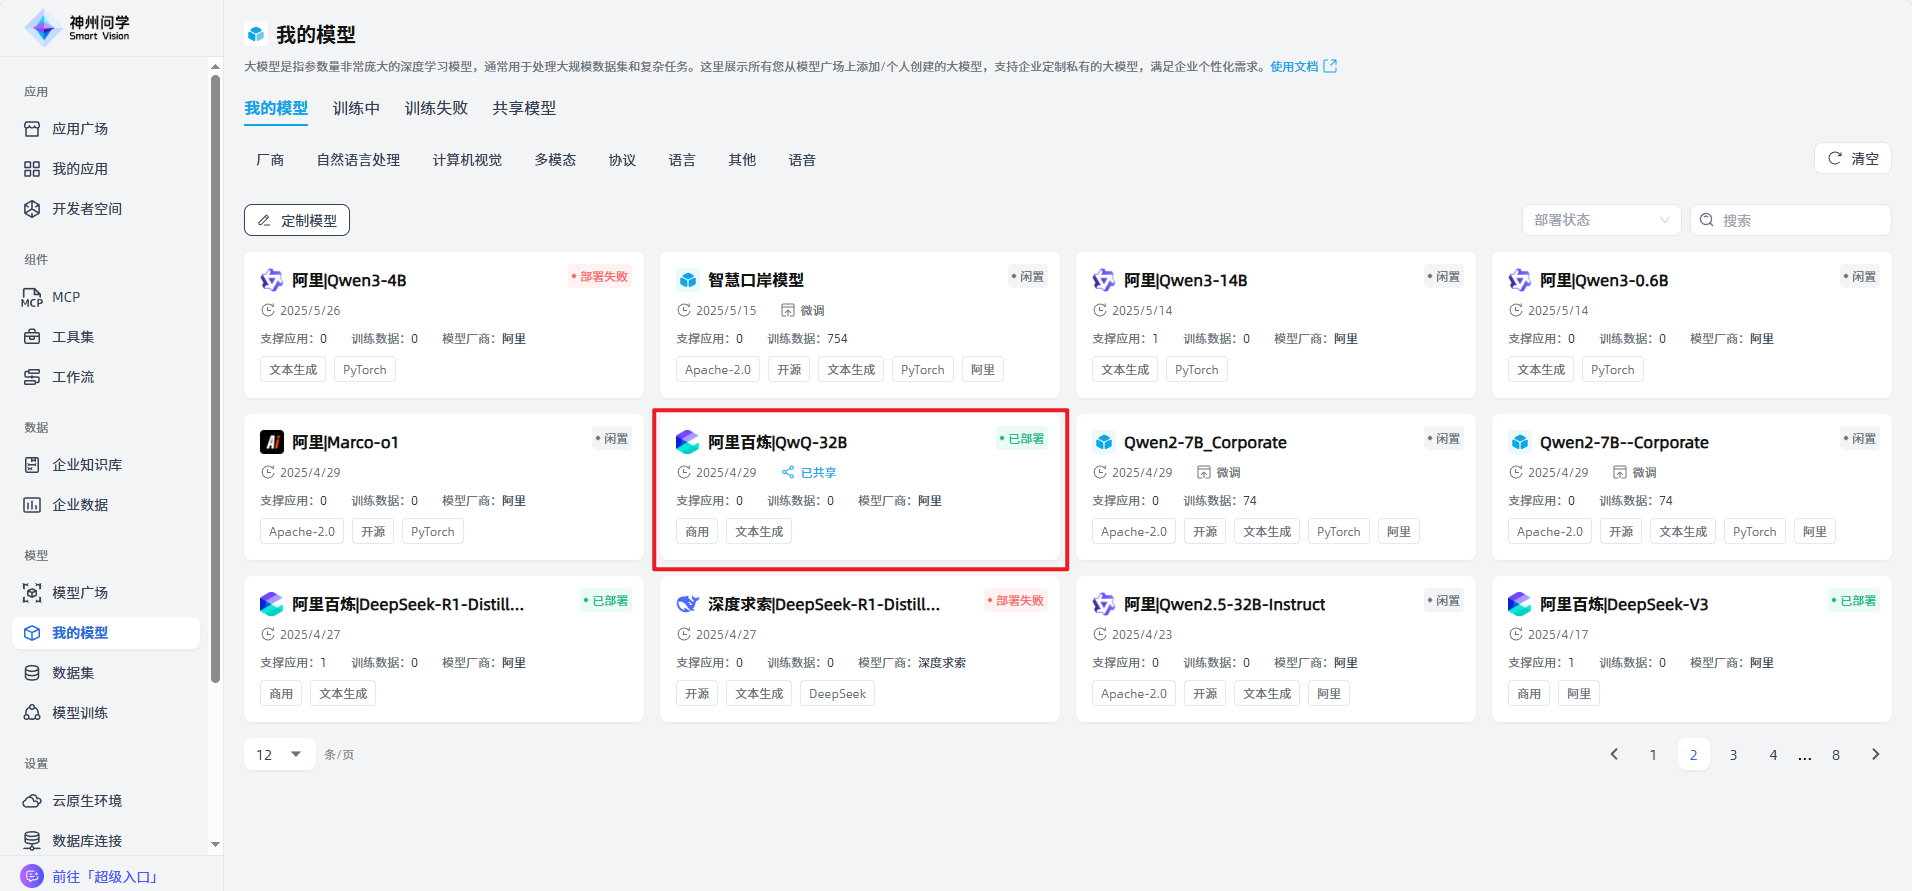Click the 定制模型 button

[x=297, y=220]
